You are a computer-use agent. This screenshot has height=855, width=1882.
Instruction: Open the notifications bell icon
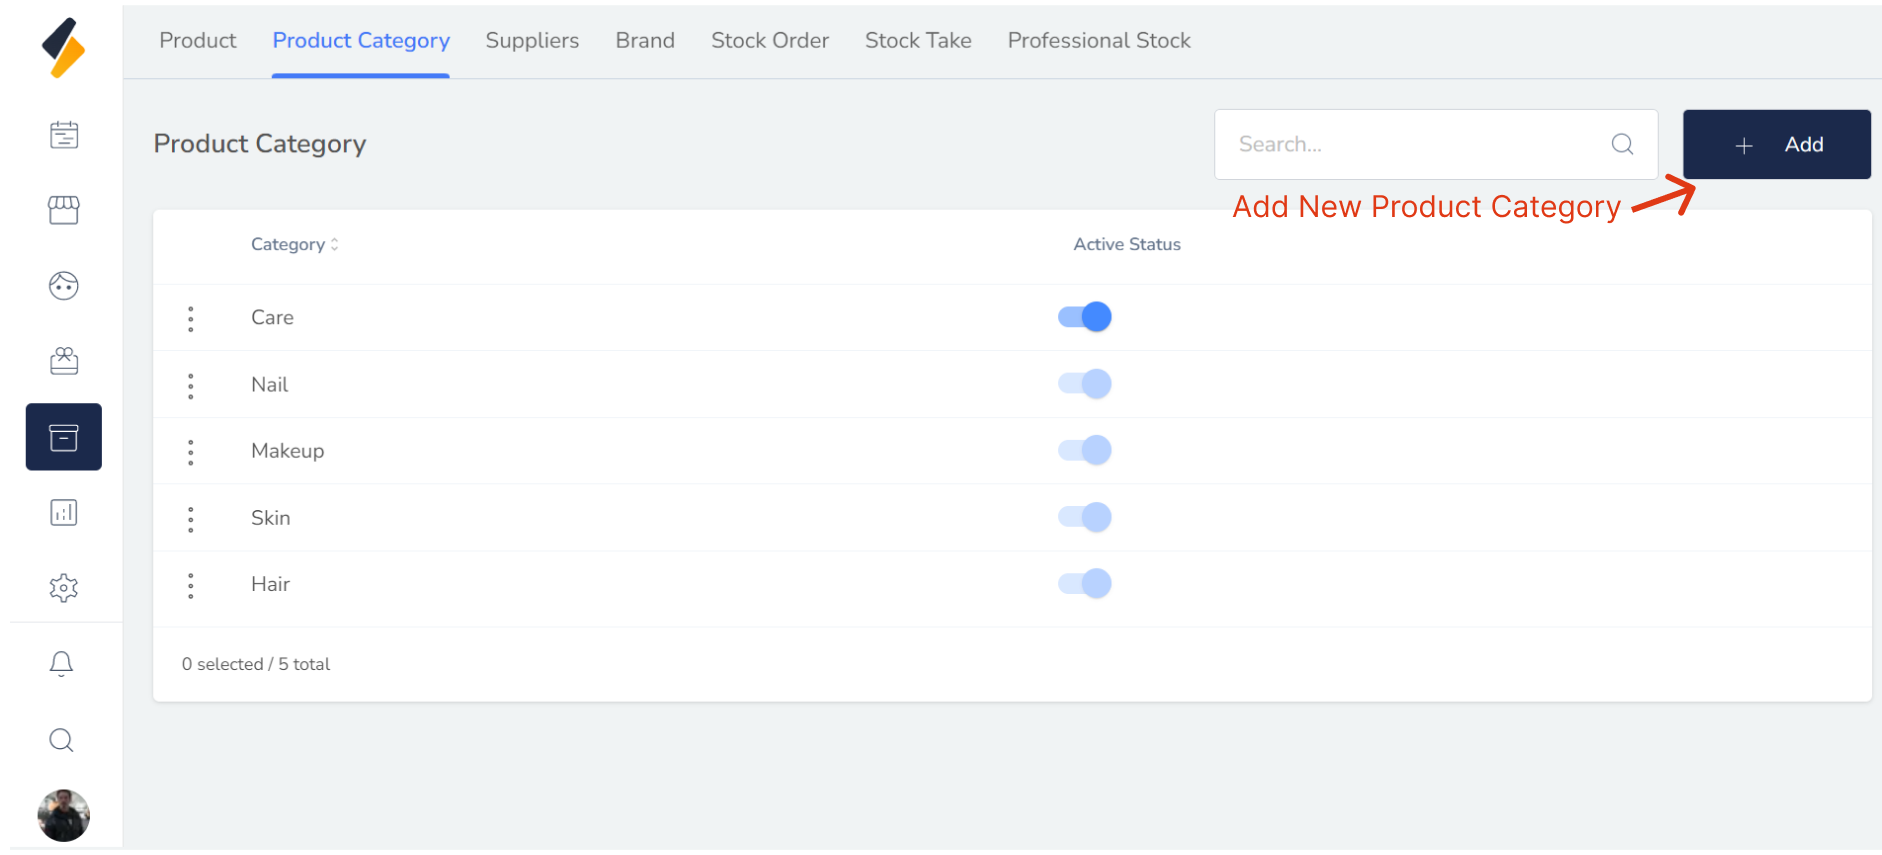62,664
